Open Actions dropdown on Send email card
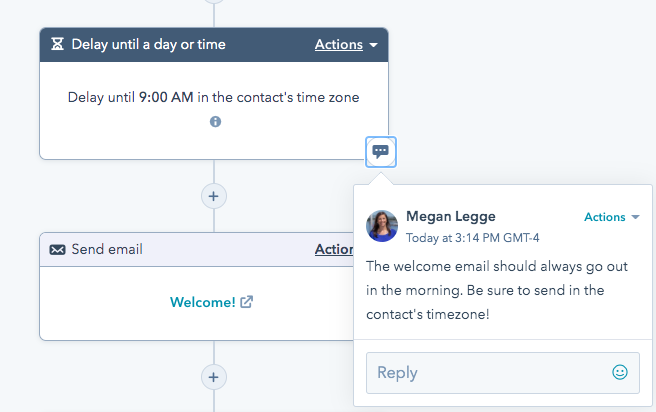The image size is (656, 412). pos(334,249)
